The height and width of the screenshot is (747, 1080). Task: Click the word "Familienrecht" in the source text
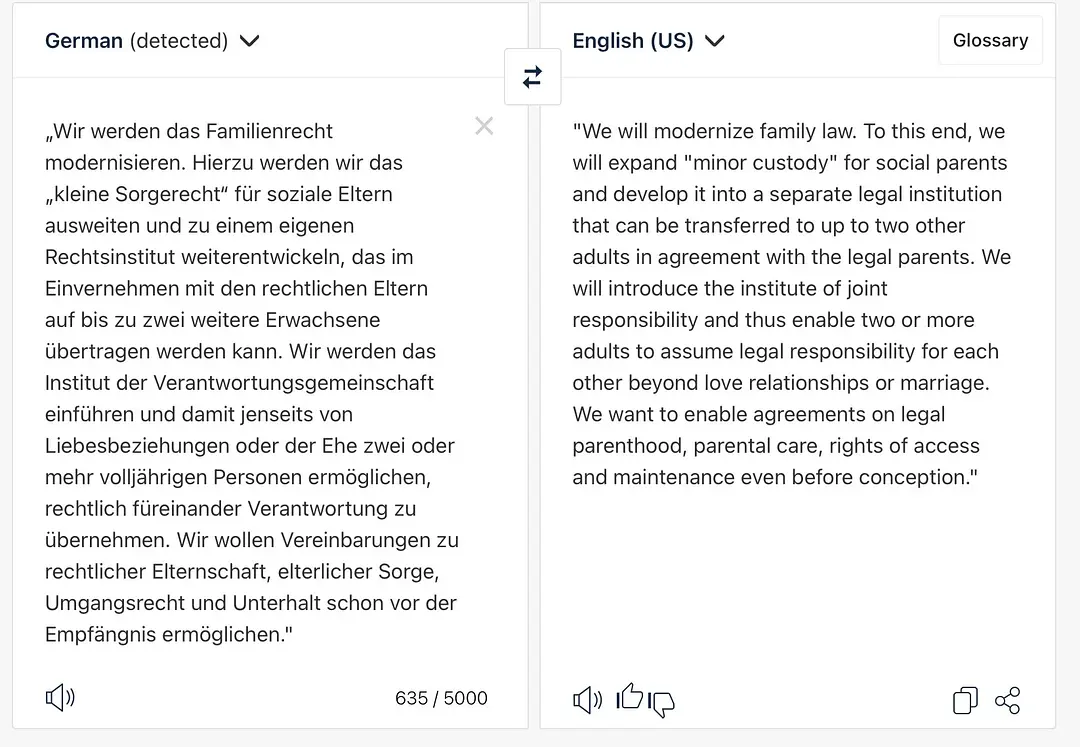[x=269, y=131]
